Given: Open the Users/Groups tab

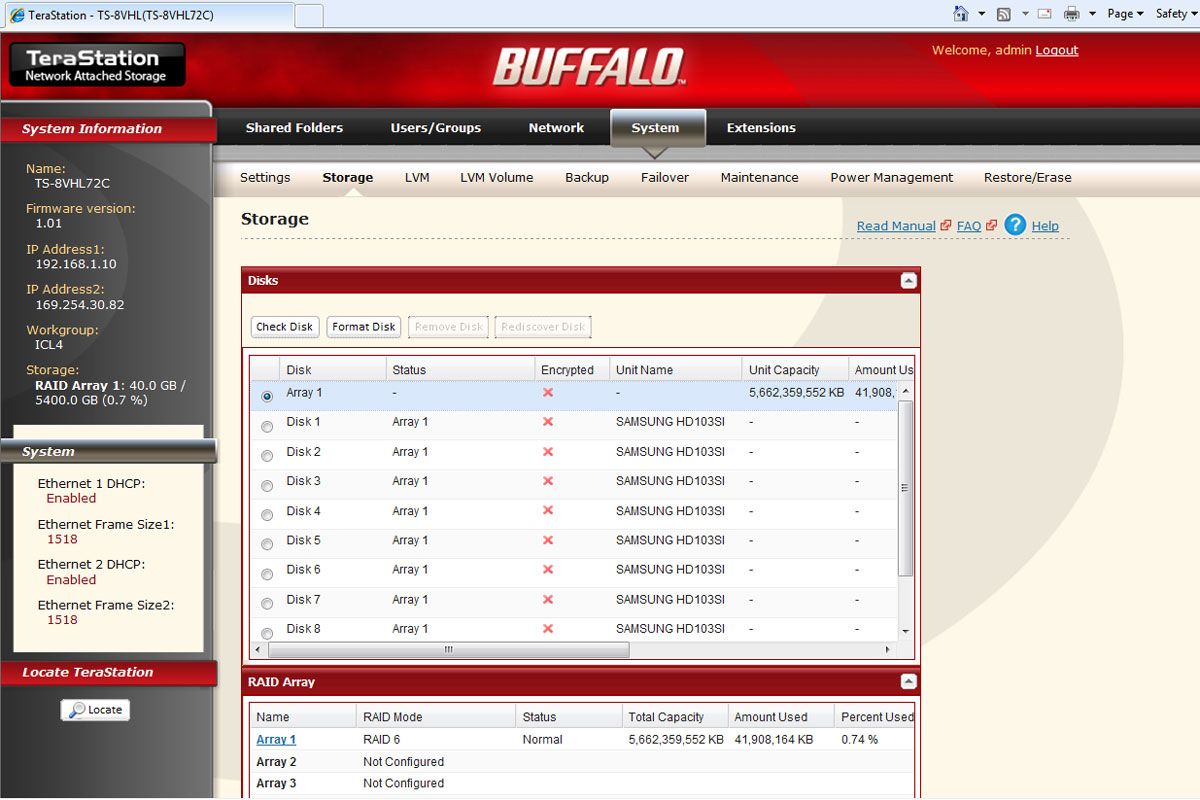Looking at the screenshot, I should (436, 128).
